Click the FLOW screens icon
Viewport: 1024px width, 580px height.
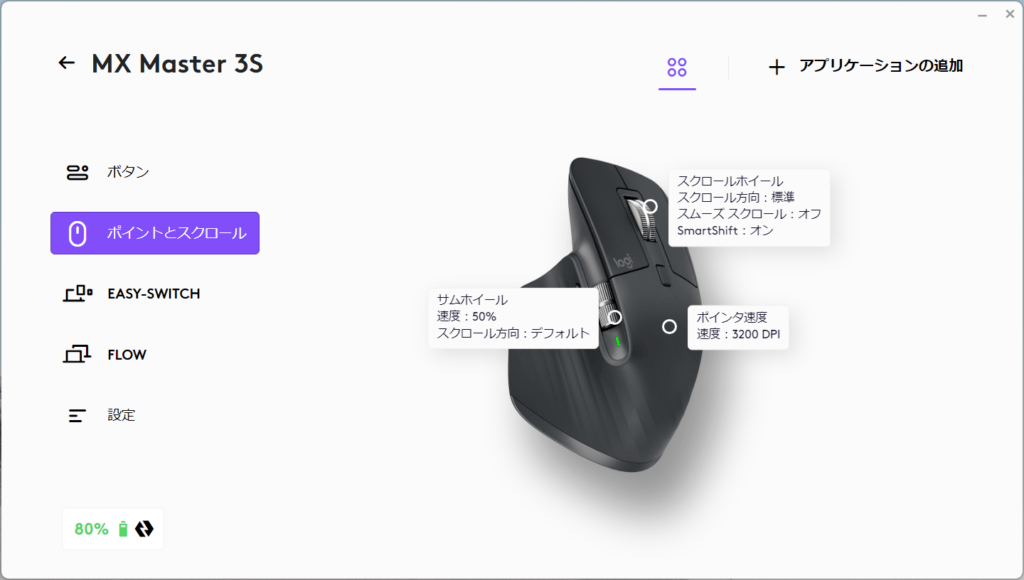point(76,354)
